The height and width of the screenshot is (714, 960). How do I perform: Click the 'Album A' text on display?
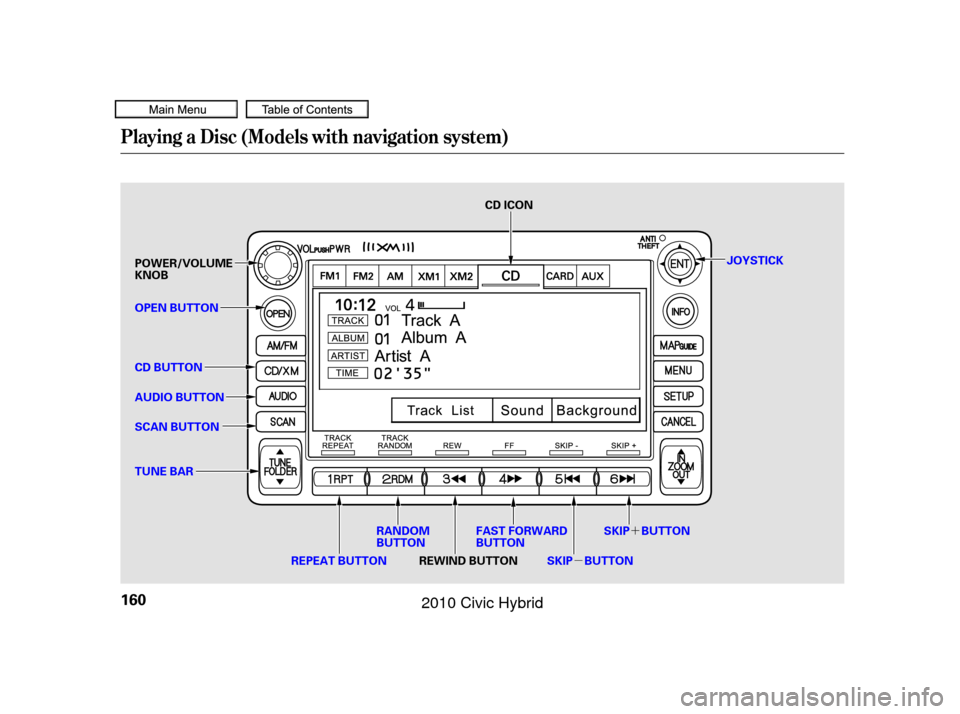click(433, 337)
